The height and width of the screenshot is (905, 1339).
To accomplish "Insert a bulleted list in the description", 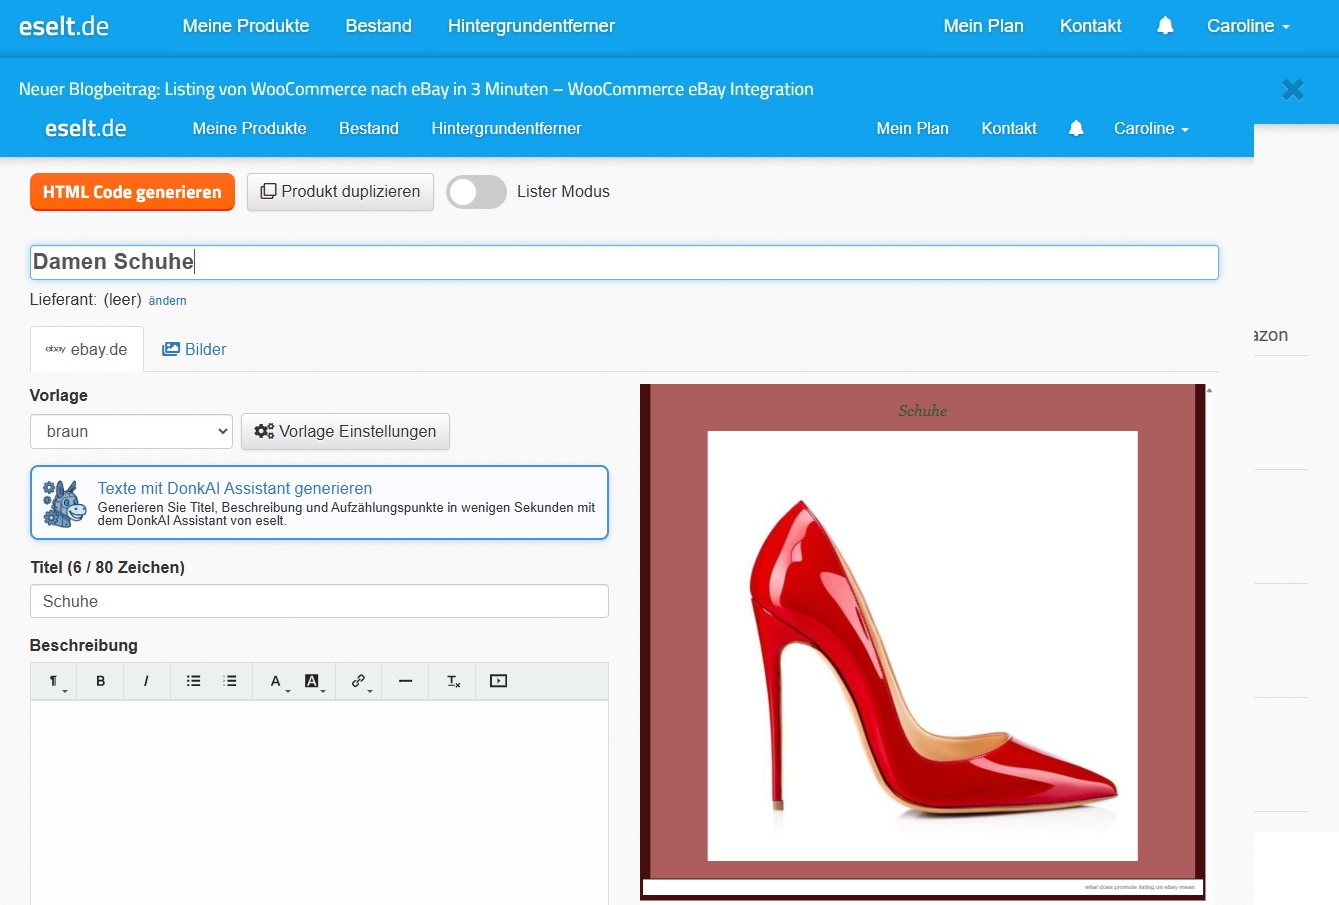I will click(x=193, y=681).
